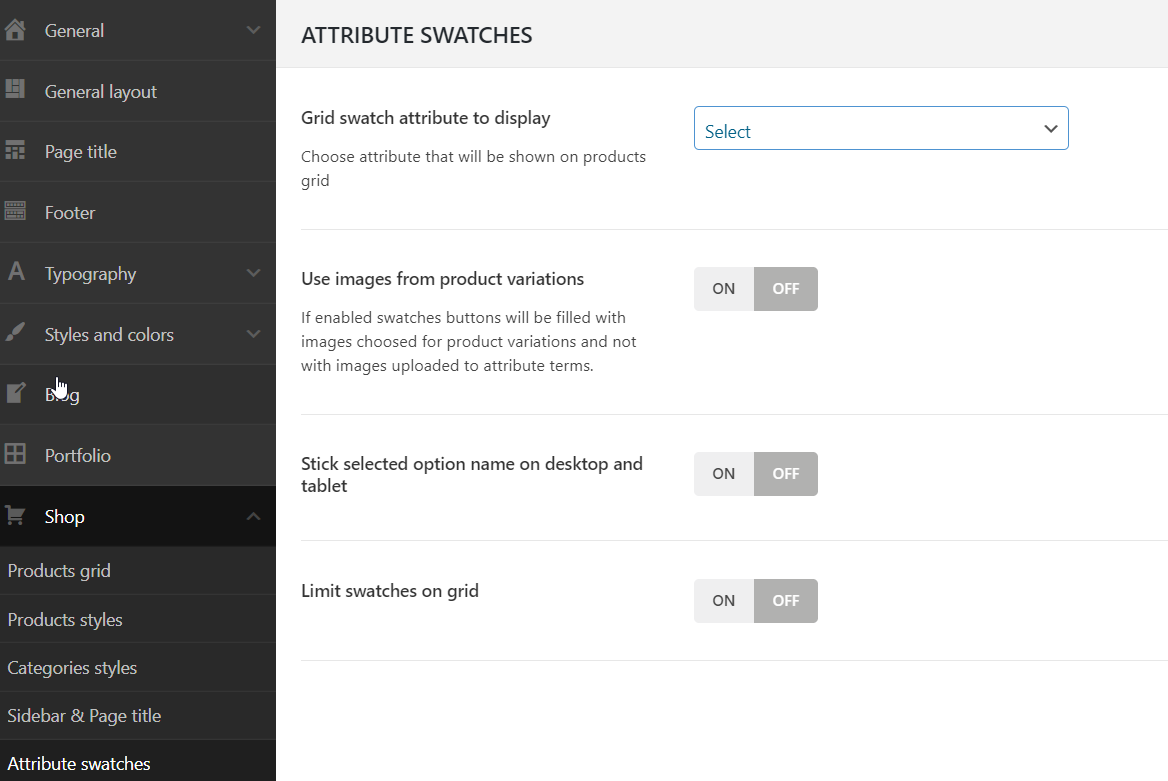1168x781 pixels.
Task: Click the Shop cart icon
Action: (15, 516)
